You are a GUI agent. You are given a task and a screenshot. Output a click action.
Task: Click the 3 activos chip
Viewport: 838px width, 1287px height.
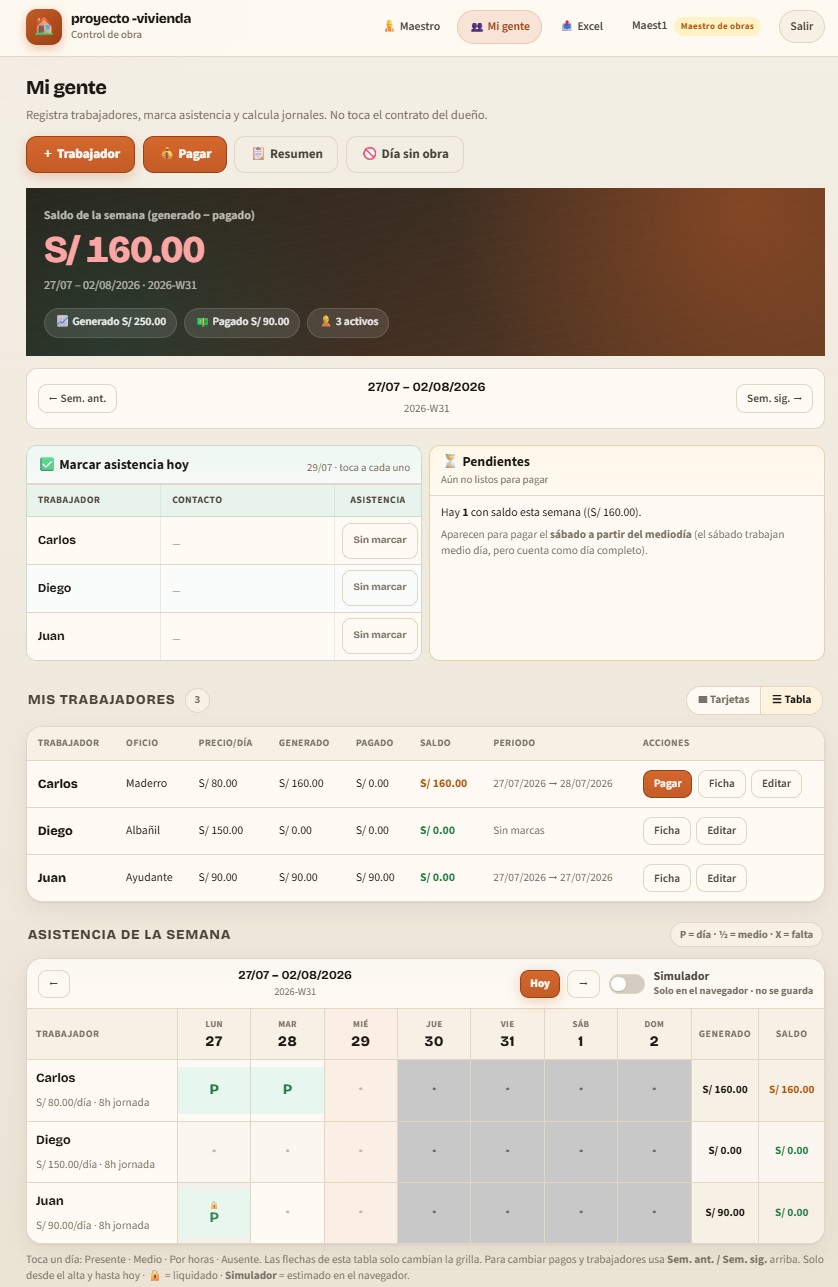click(x=348, y=322)
